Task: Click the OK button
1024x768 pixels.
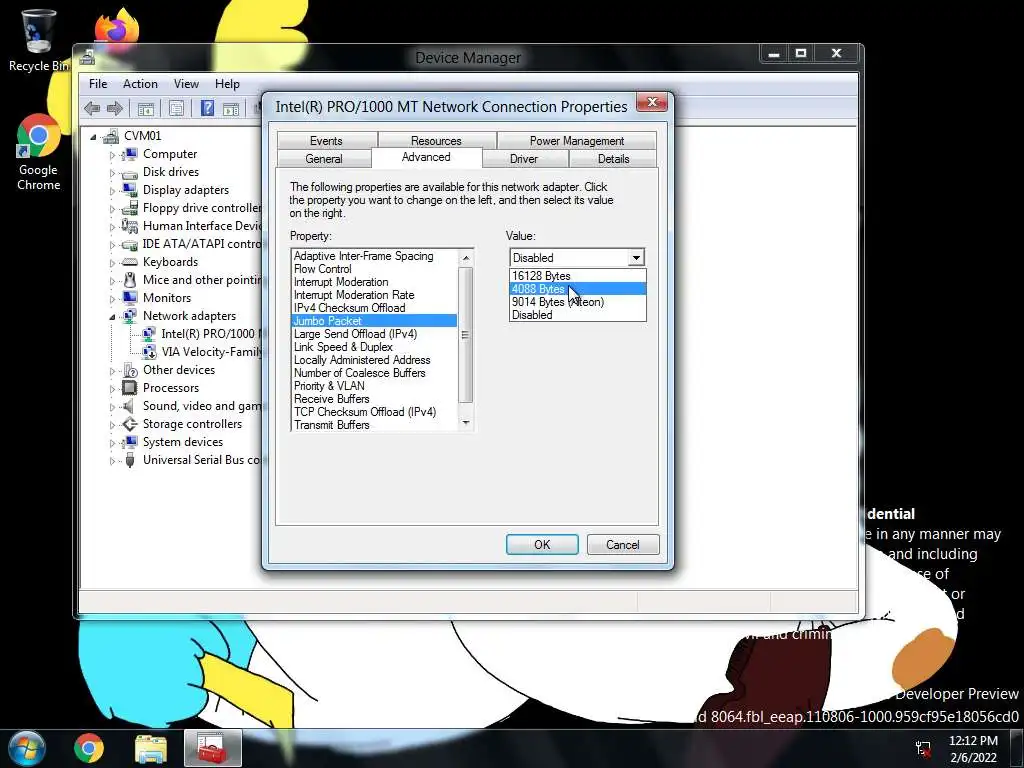Action: 542,545
